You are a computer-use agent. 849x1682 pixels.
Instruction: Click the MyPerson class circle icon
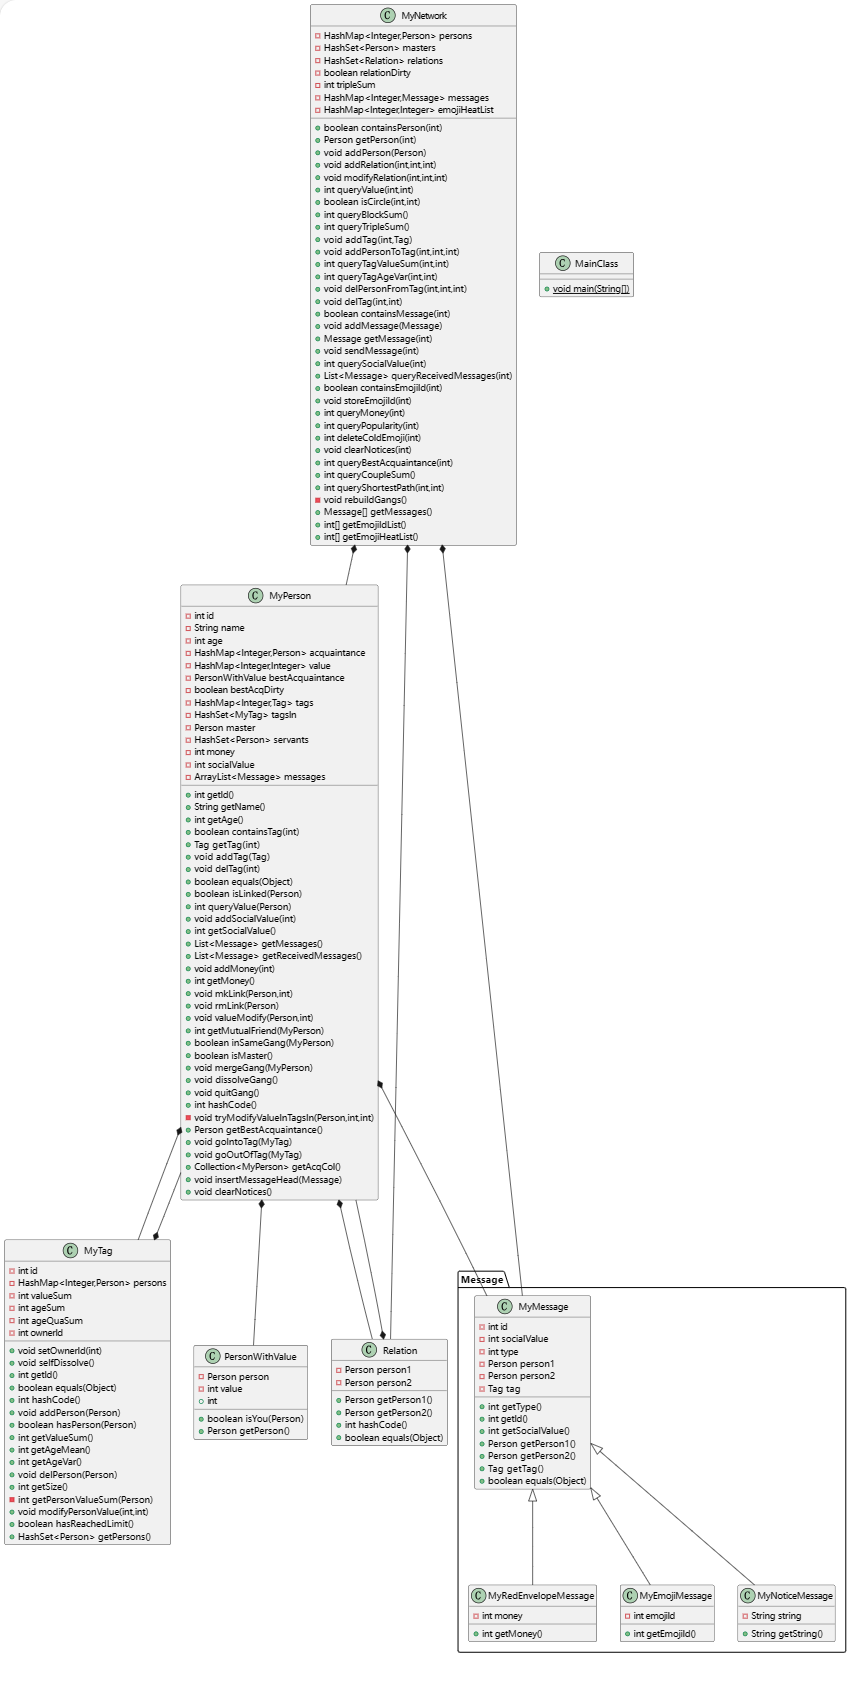pos(256,596)
